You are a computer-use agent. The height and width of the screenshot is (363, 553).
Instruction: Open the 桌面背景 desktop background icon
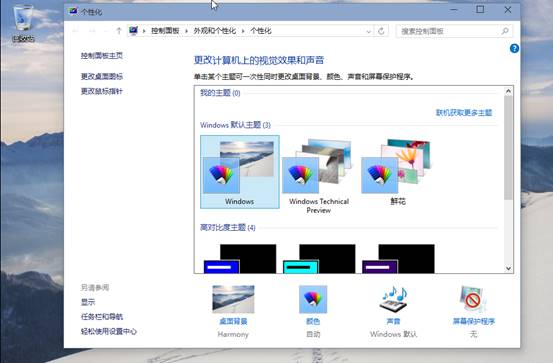pos(233,299)
